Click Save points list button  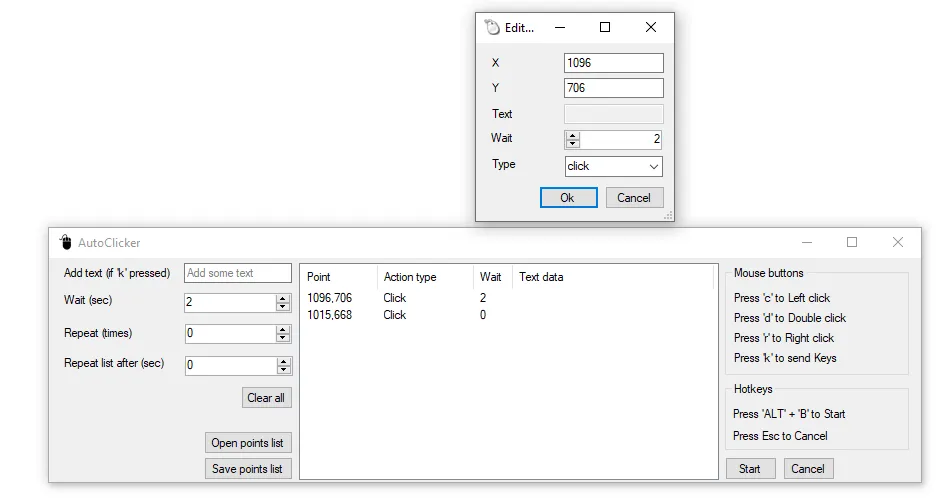[247, 469]
